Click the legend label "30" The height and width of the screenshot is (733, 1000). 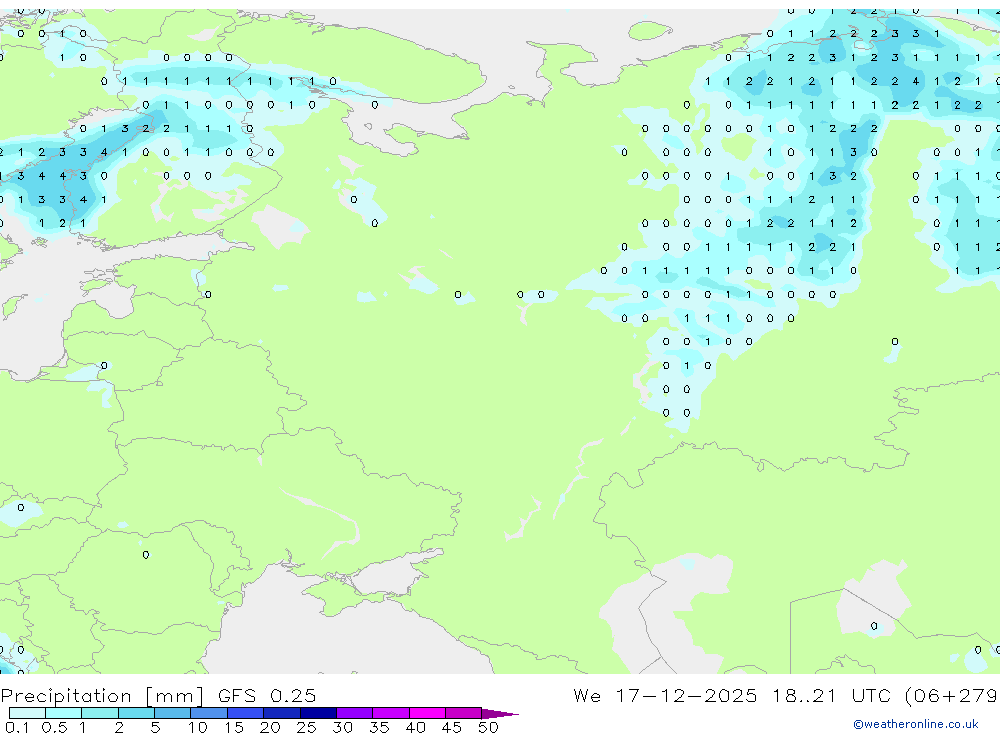click(x=343, y=727)
